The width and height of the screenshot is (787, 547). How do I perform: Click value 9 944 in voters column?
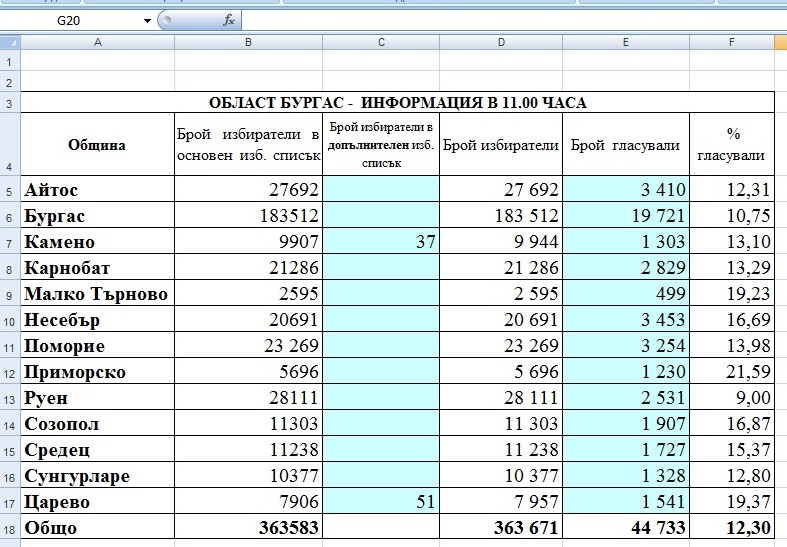[501, 241]
